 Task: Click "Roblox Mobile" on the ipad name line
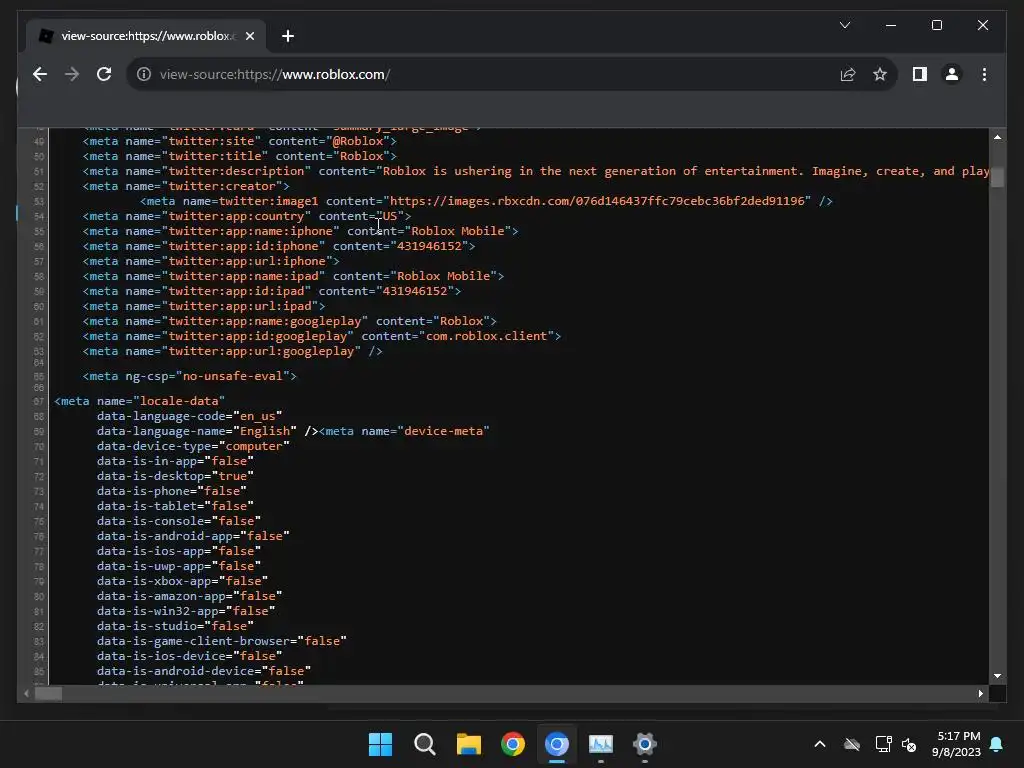click(x=443, y=276)
